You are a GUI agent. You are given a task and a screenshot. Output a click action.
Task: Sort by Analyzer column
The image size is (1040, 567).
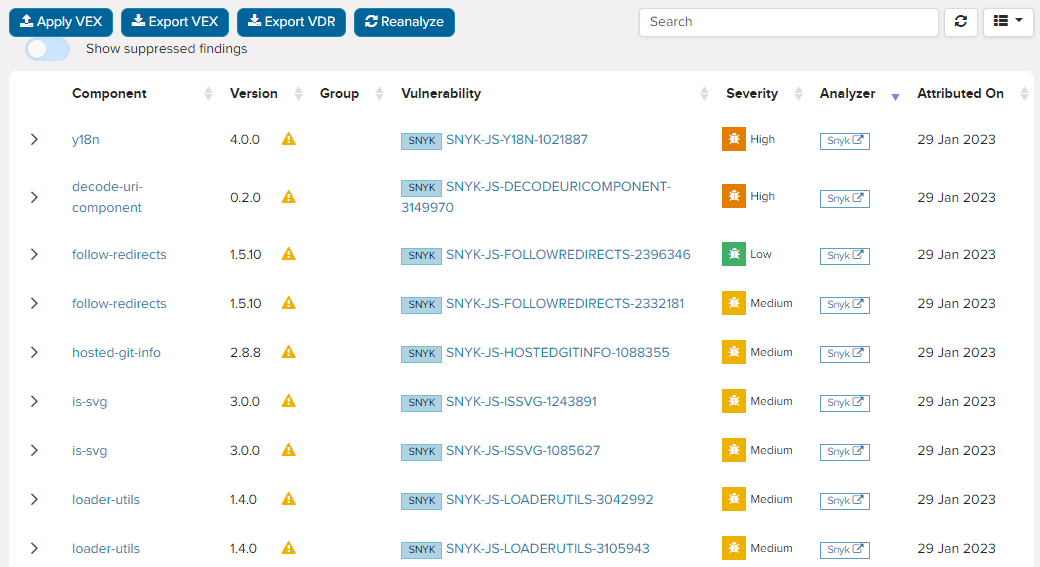click(x=848, y=94)
